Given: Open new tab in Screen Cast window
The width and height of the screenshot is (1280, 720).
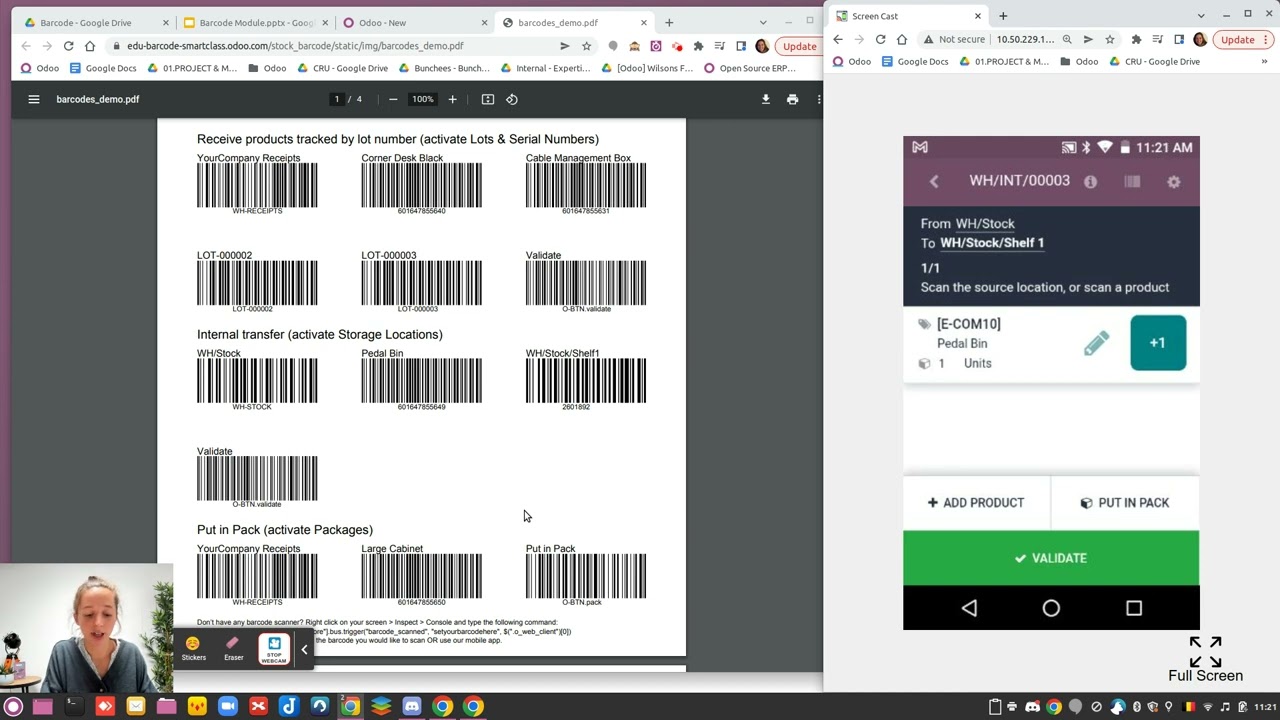Looking at the screenshot, I should point(1003,16).
